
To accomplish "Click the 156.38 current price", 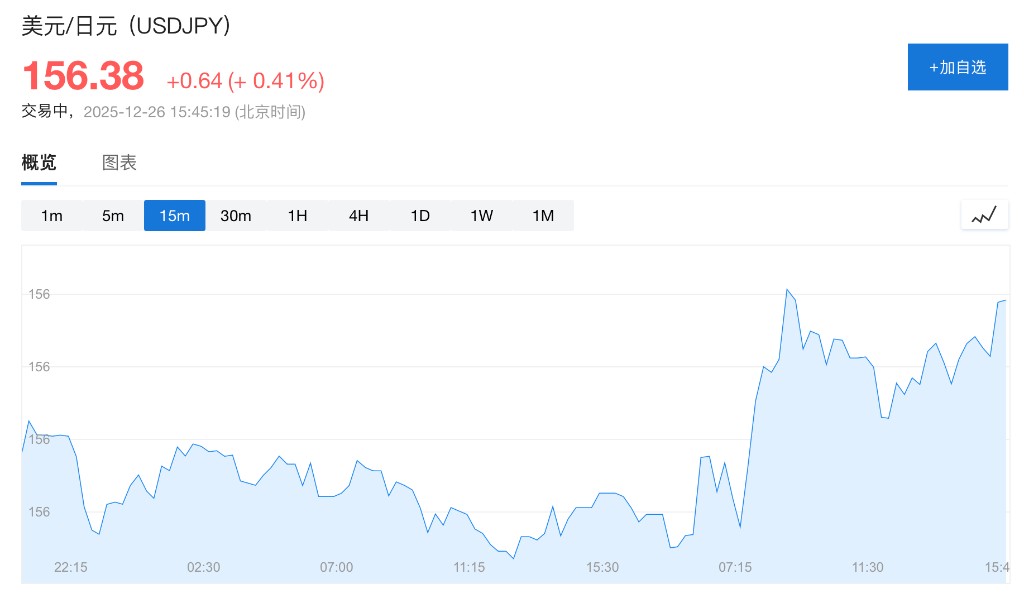I will (83, 77).
